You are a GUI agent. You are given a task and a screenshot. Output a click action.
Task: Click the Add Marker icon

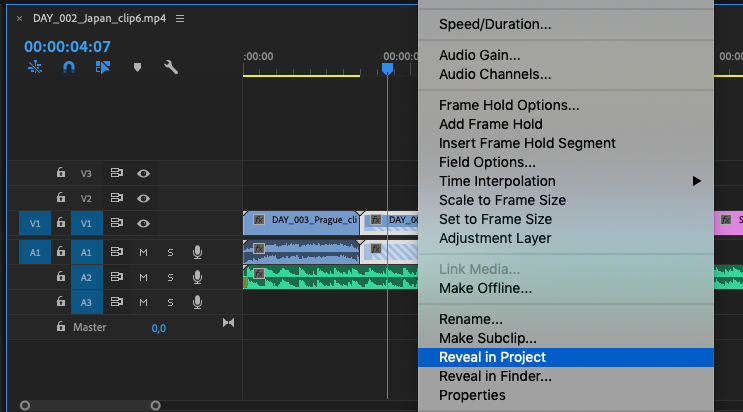pos(137,68)
